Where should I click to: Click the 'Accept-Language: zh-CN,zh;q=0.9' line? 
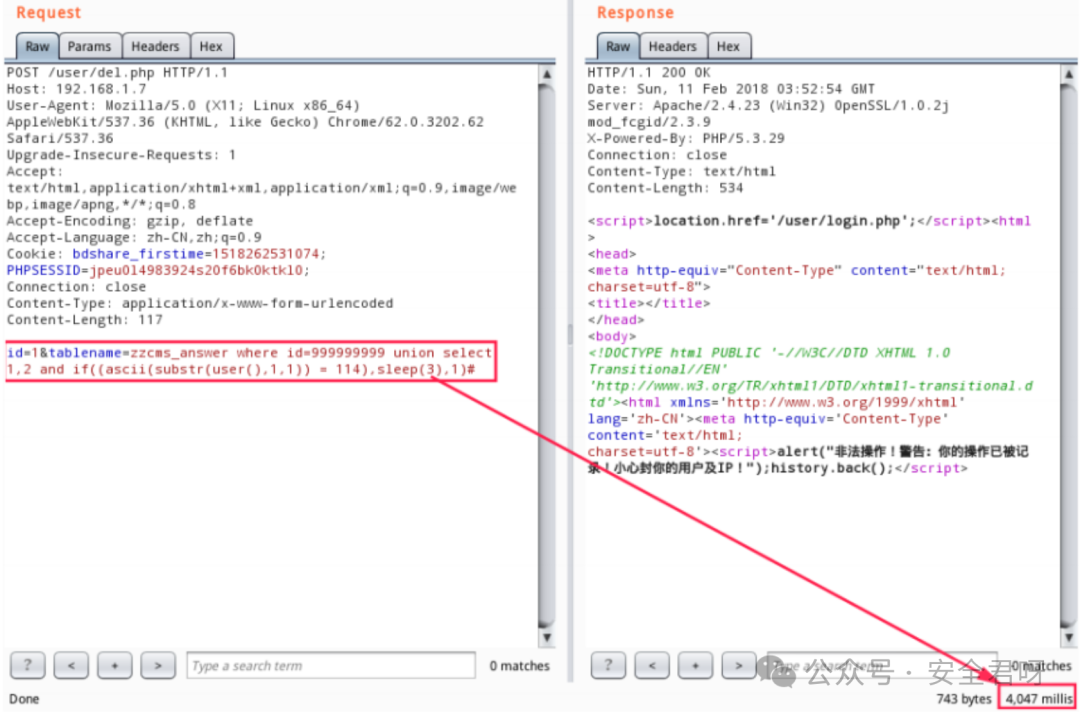pos(134,238)
